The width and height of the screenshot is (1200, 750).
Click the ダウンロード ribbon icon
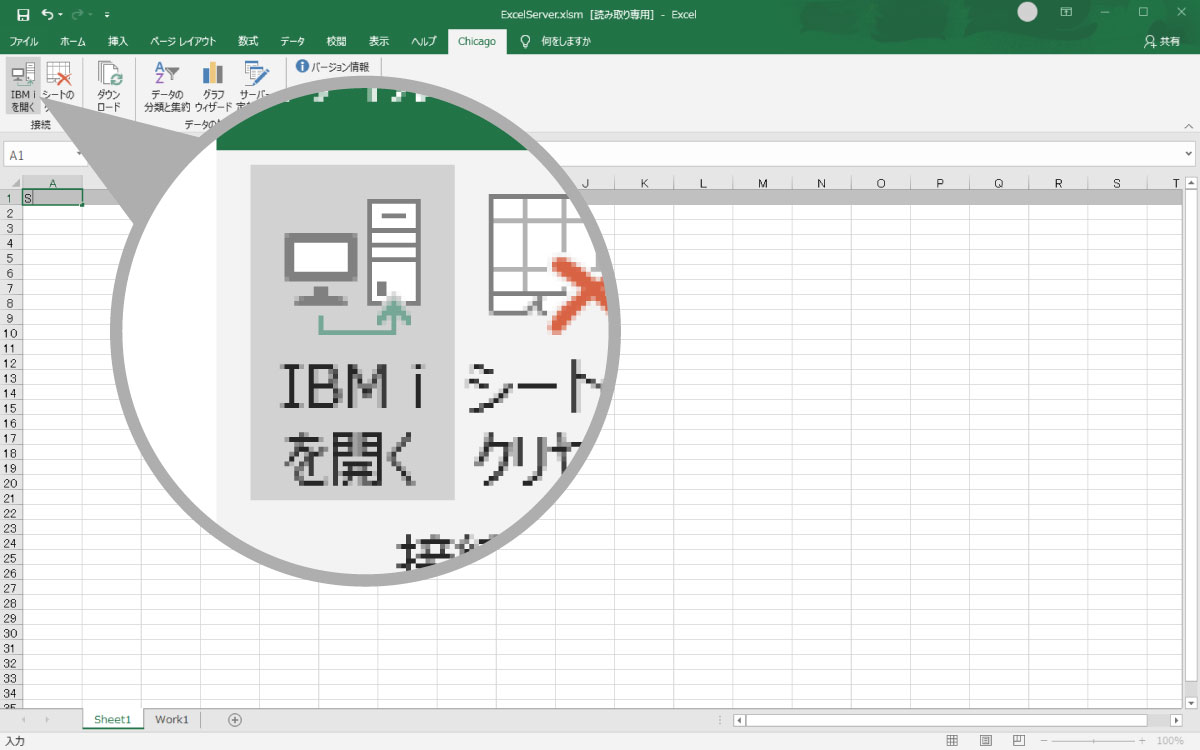tap(109, 75)
